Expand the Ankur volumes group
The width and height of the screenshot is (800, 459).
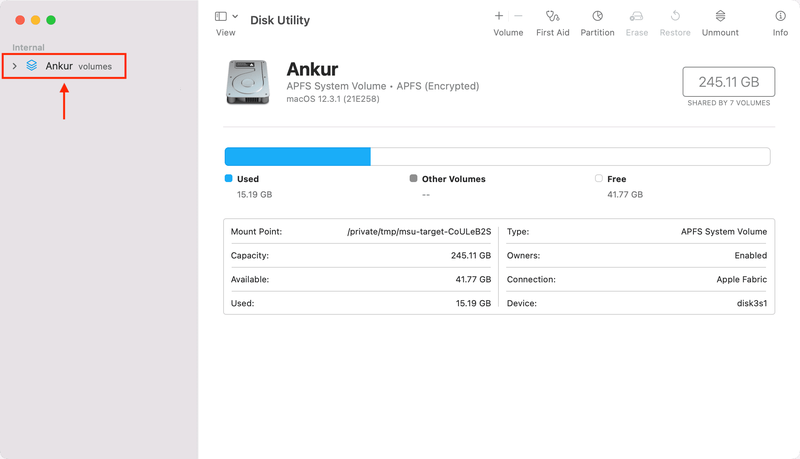15,66
